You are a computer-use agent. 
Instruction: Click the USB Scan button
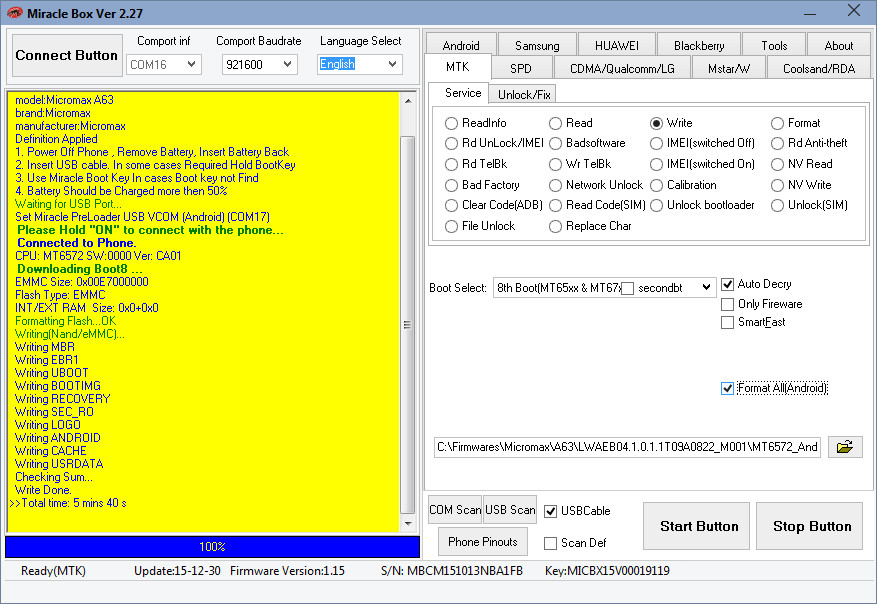tap(510, 510)
